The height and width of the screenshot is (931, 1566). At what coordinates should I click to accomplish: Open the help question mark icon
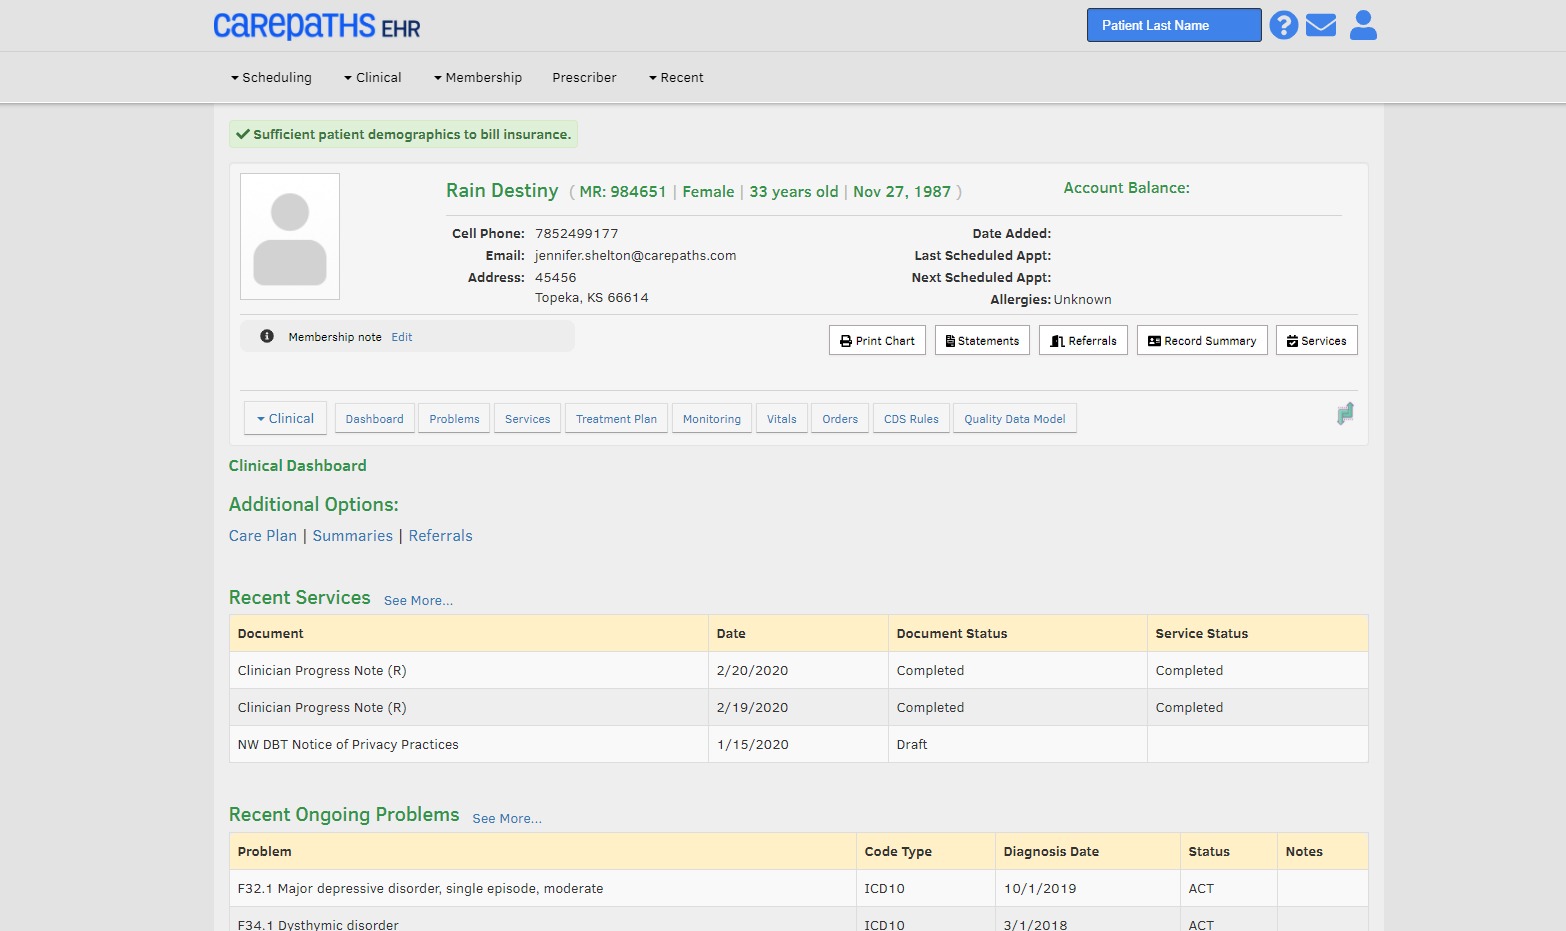click(1284, 25)
